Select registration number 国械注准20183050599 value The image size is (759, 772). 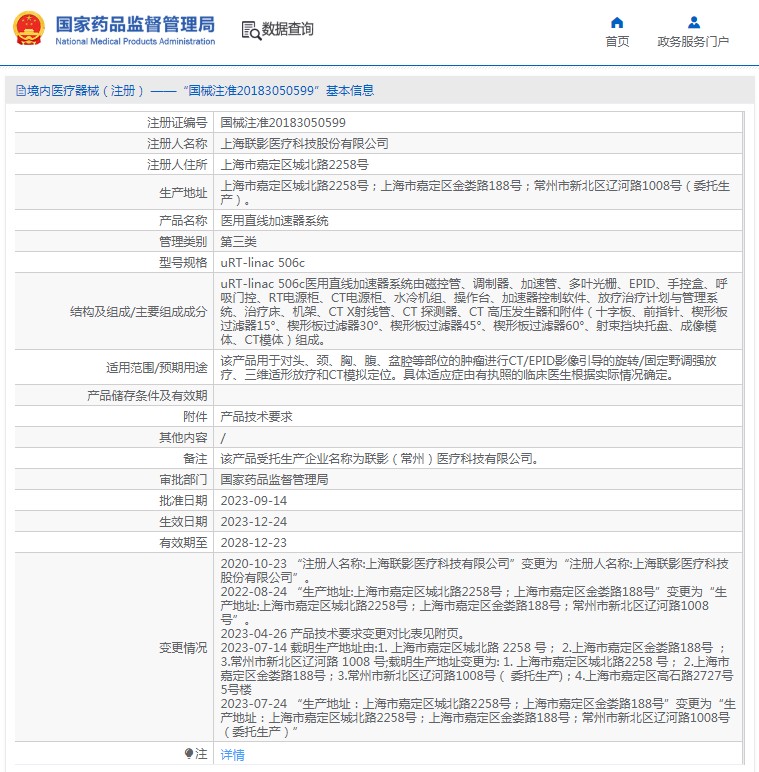[x=283, y=123]
